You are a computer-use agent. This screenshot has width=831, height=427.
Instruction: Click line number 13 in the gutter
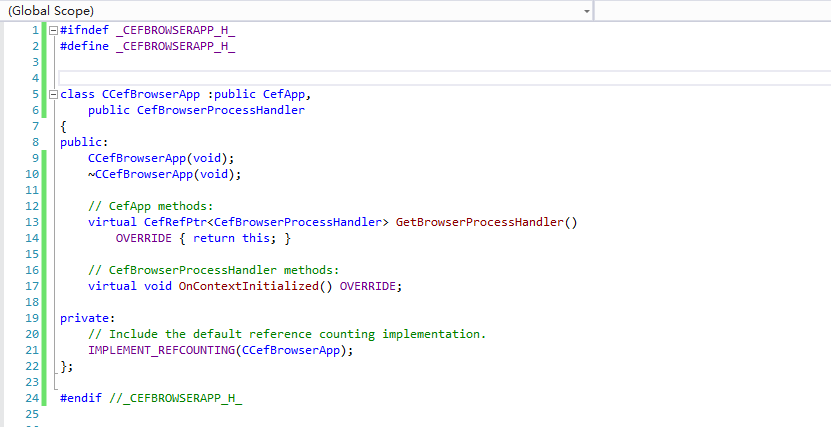pyautogui.click(x=32, y=222)
